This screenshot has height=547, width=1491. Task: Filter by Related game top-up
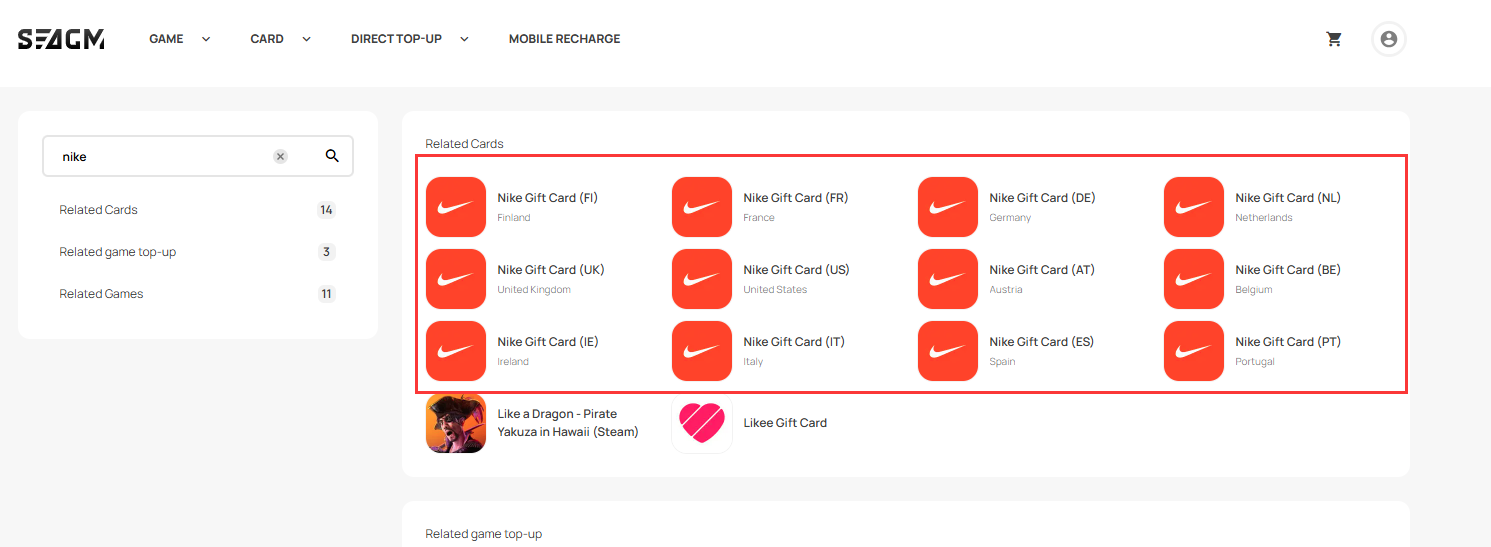point(117,252)
